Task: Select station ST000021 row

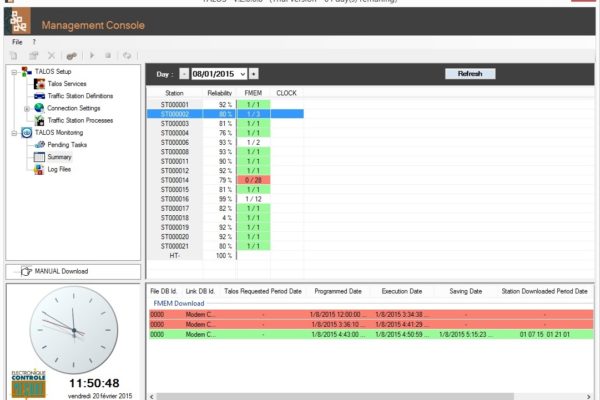Action: click(x=225, y=246)
